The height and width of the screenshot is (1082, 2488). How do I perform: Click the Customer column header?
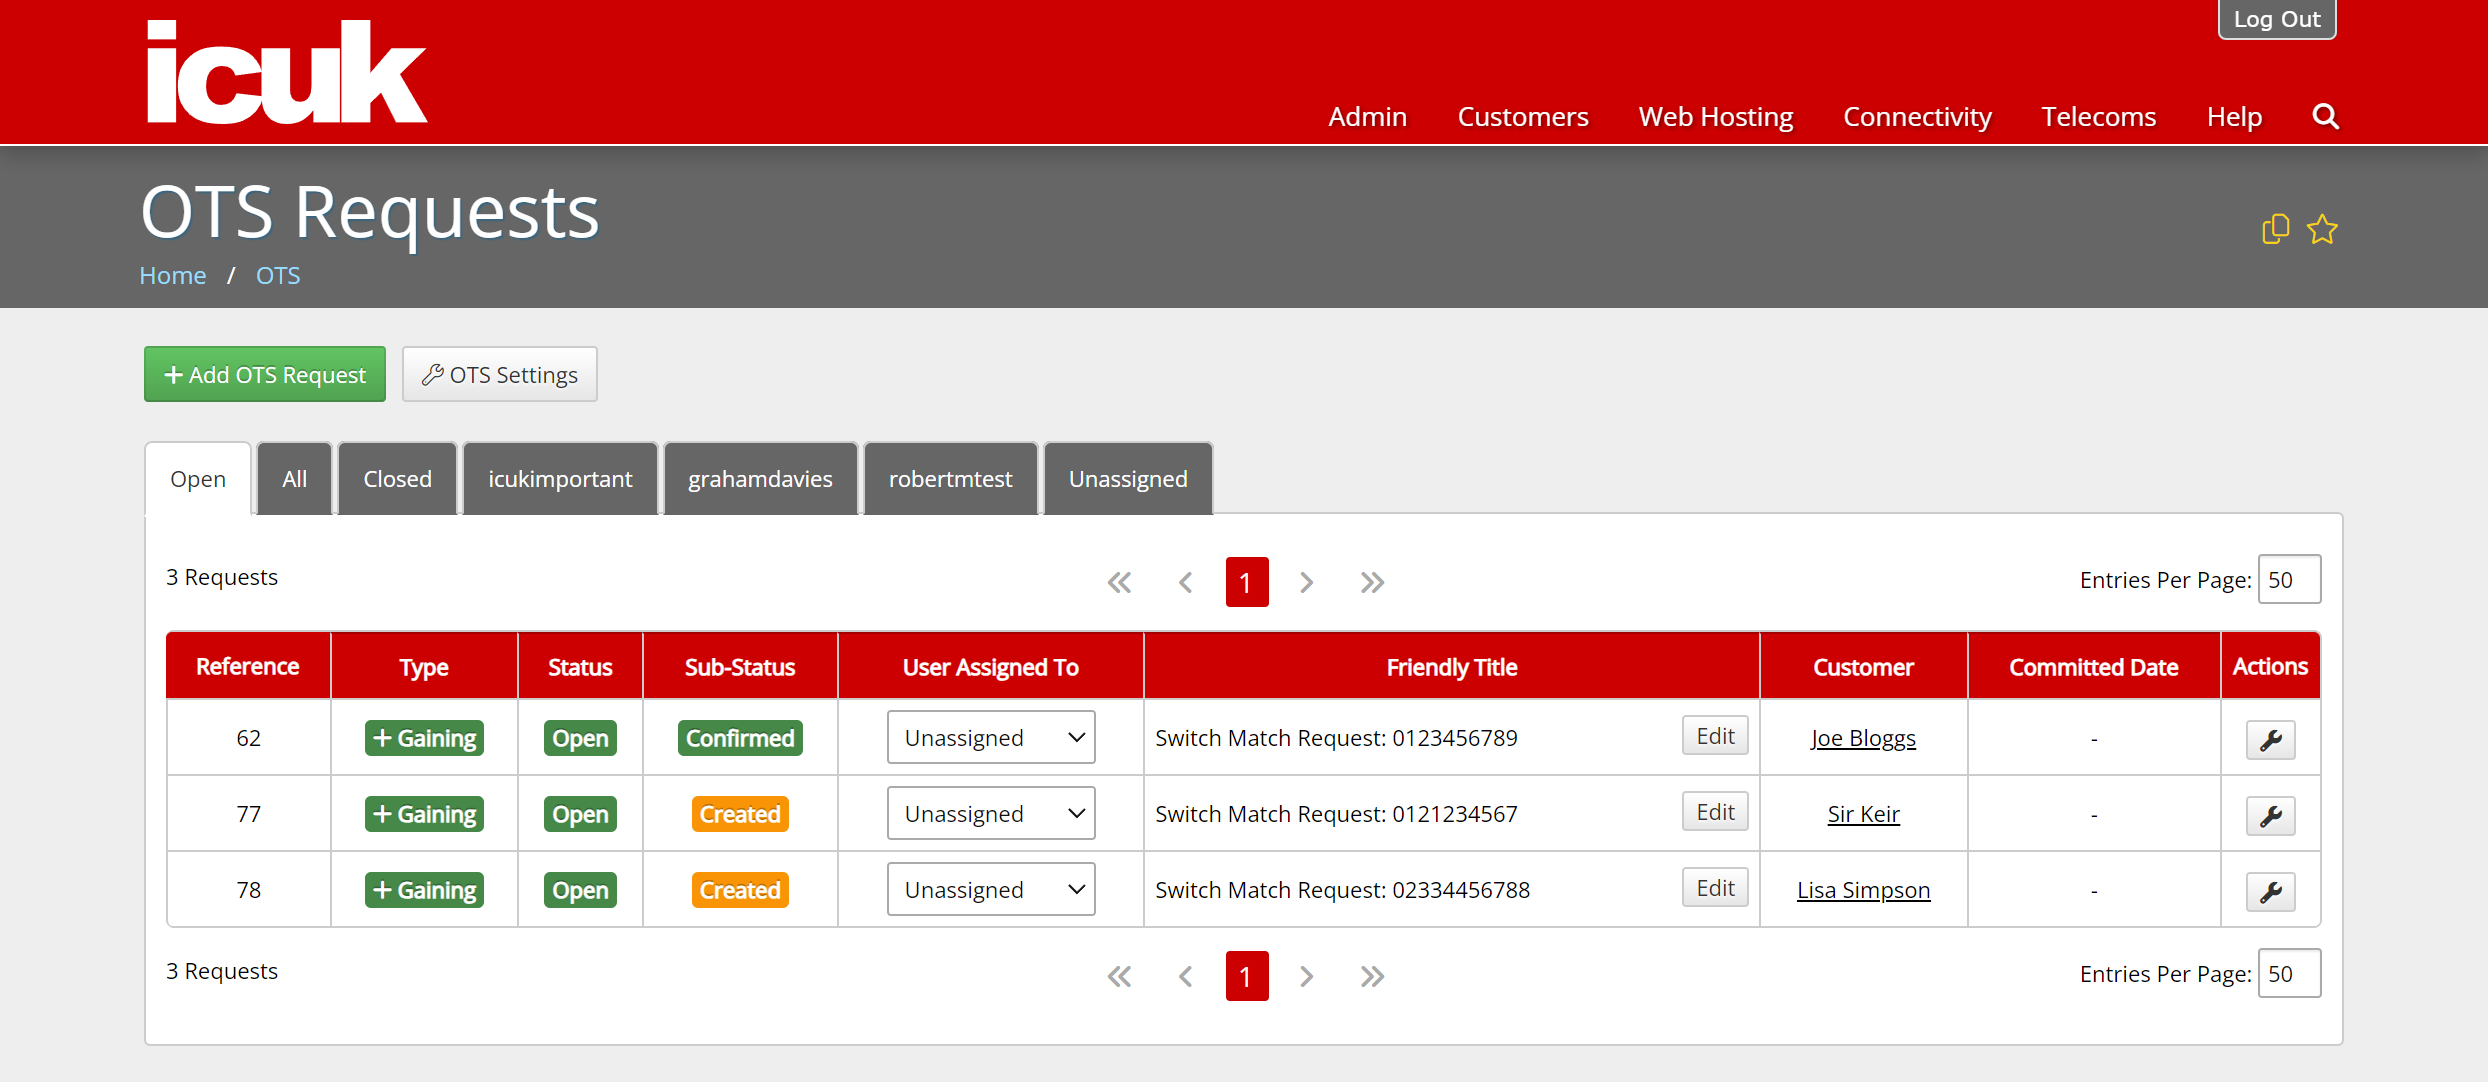(1863, 667)
